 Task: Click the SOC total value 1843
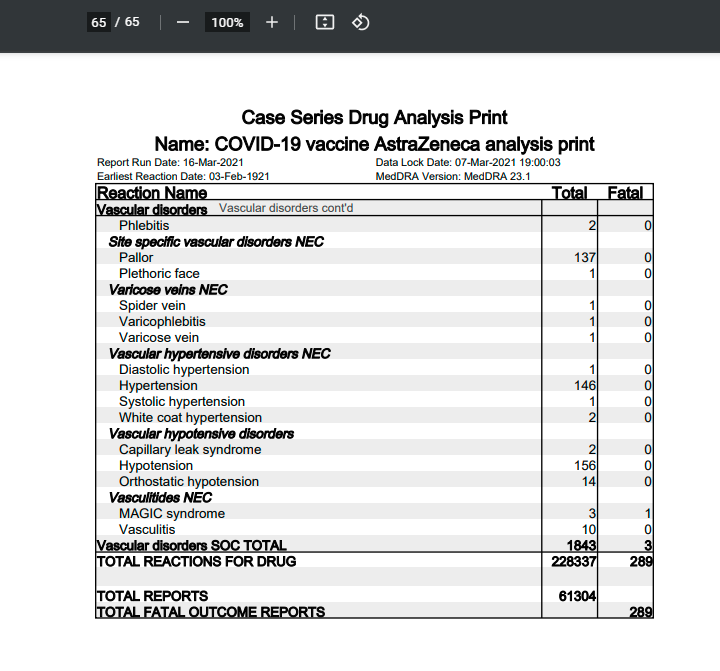pos(581,545)
